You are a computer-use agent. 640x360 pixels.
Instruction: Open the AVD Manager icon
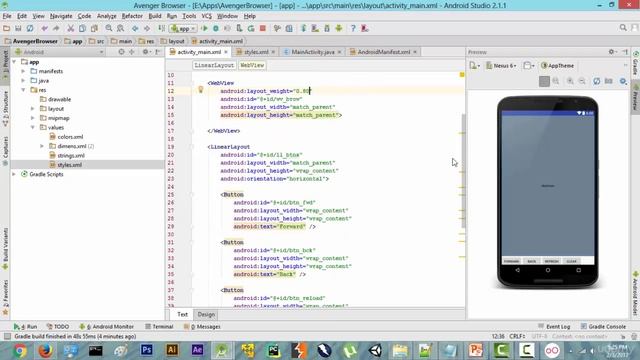315,28
